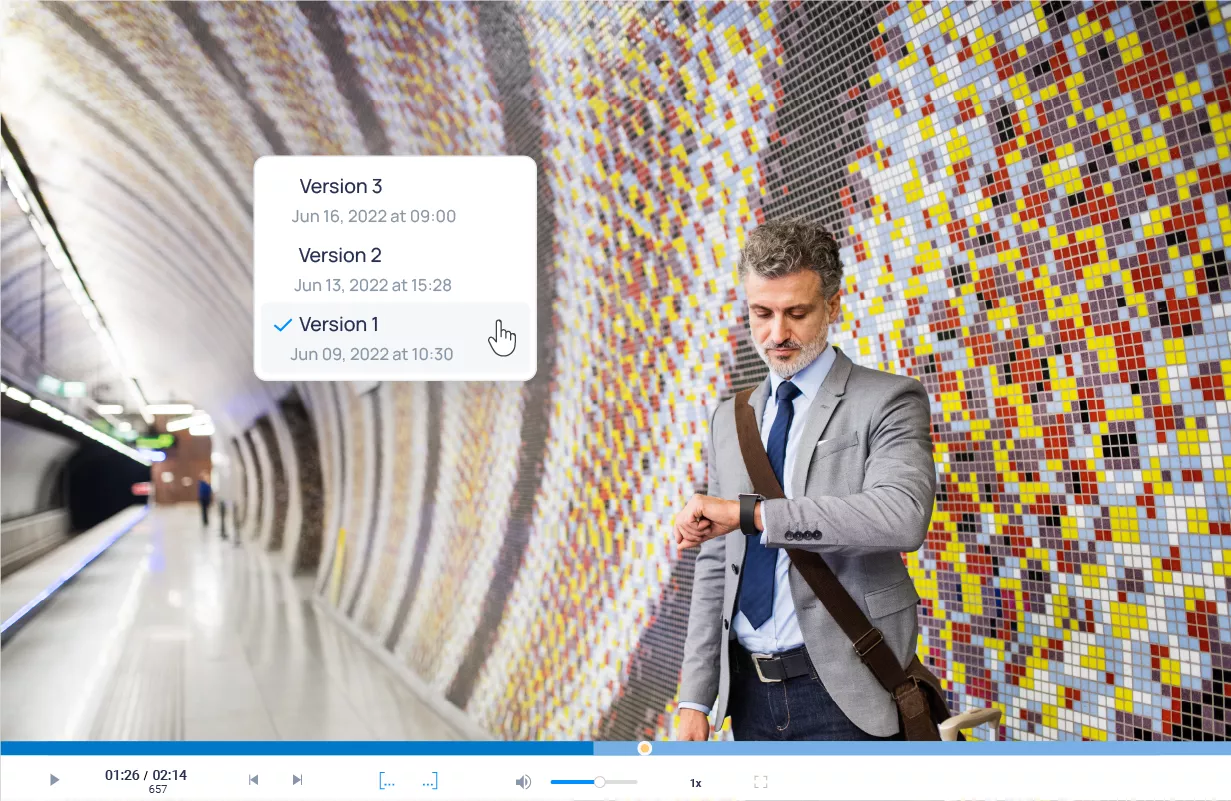Viewport: 1231px width, 801px height.
Task: Step to the previous frame
Action: (254, 780)
